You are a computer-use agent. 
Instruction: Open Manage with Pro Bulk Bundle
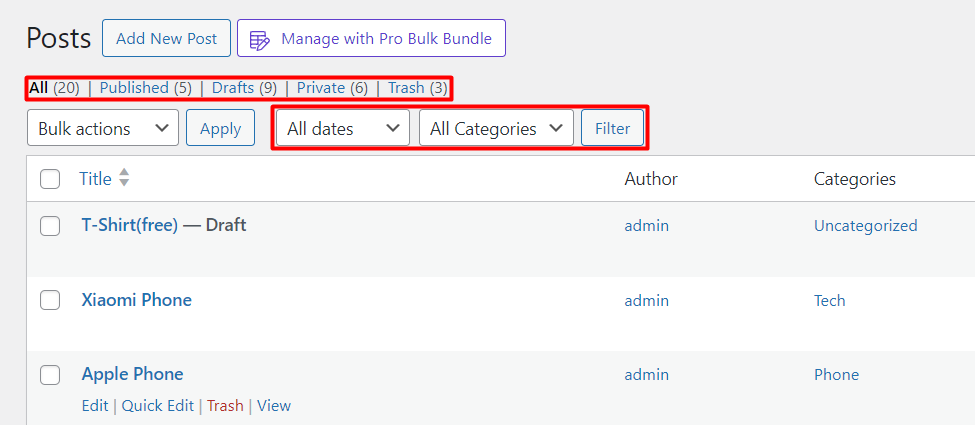(371, 38)
